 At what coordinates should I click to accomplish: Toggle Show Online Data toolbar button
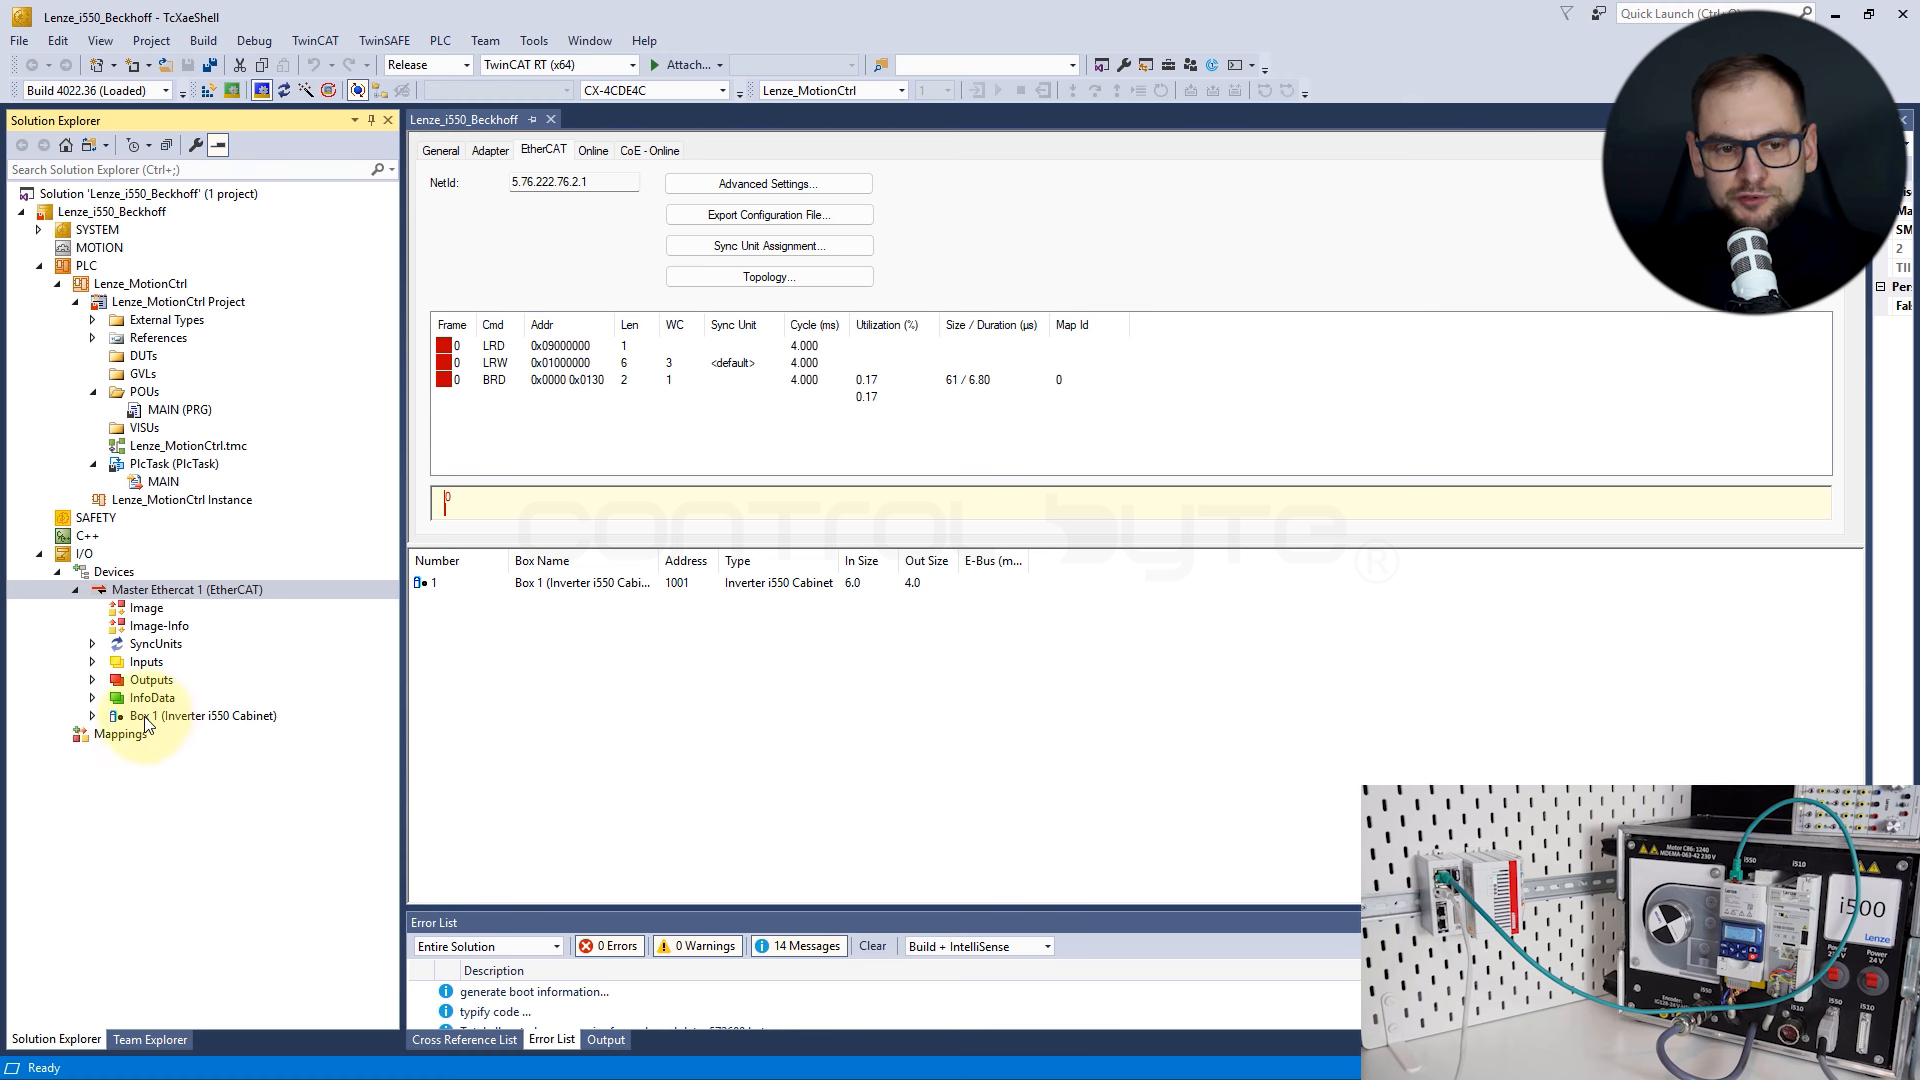pyautogui.click(x=357, y=91)
